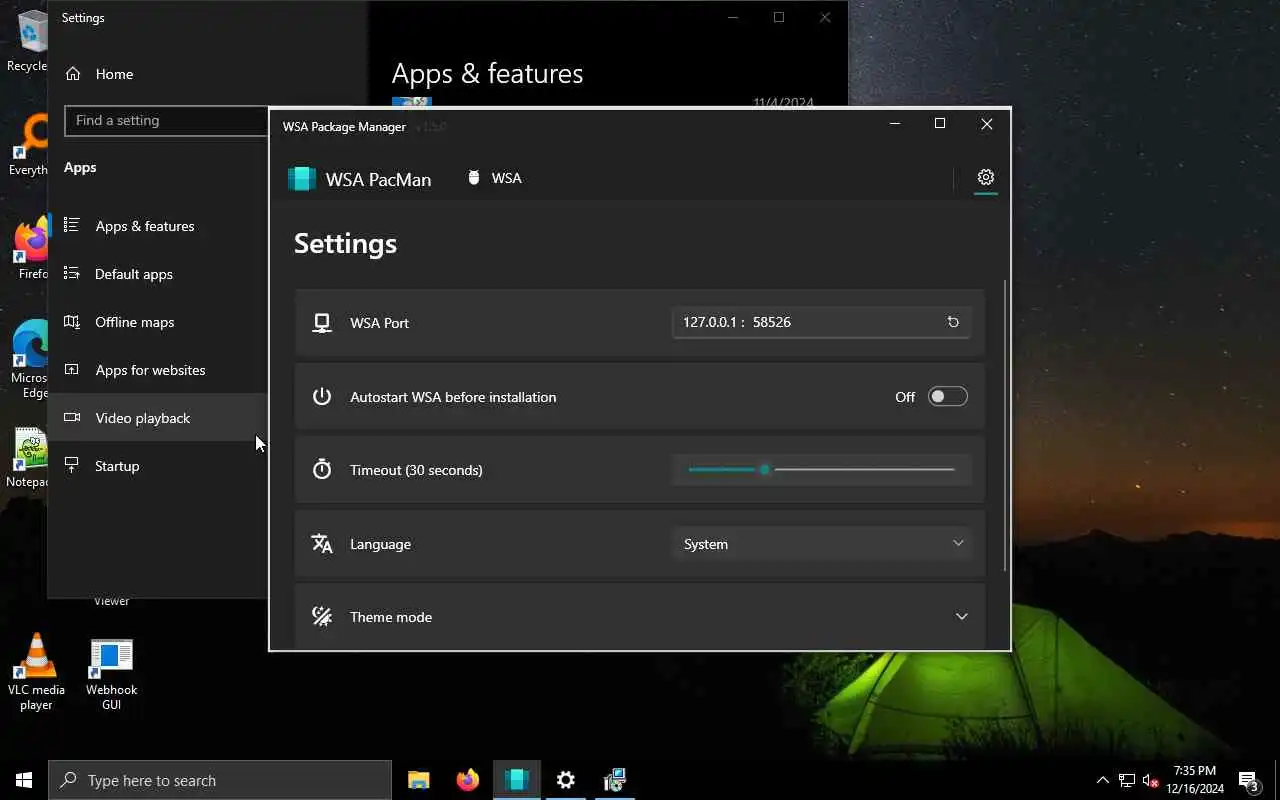Click the muted volume tray icon

(x=1150, y=780)
